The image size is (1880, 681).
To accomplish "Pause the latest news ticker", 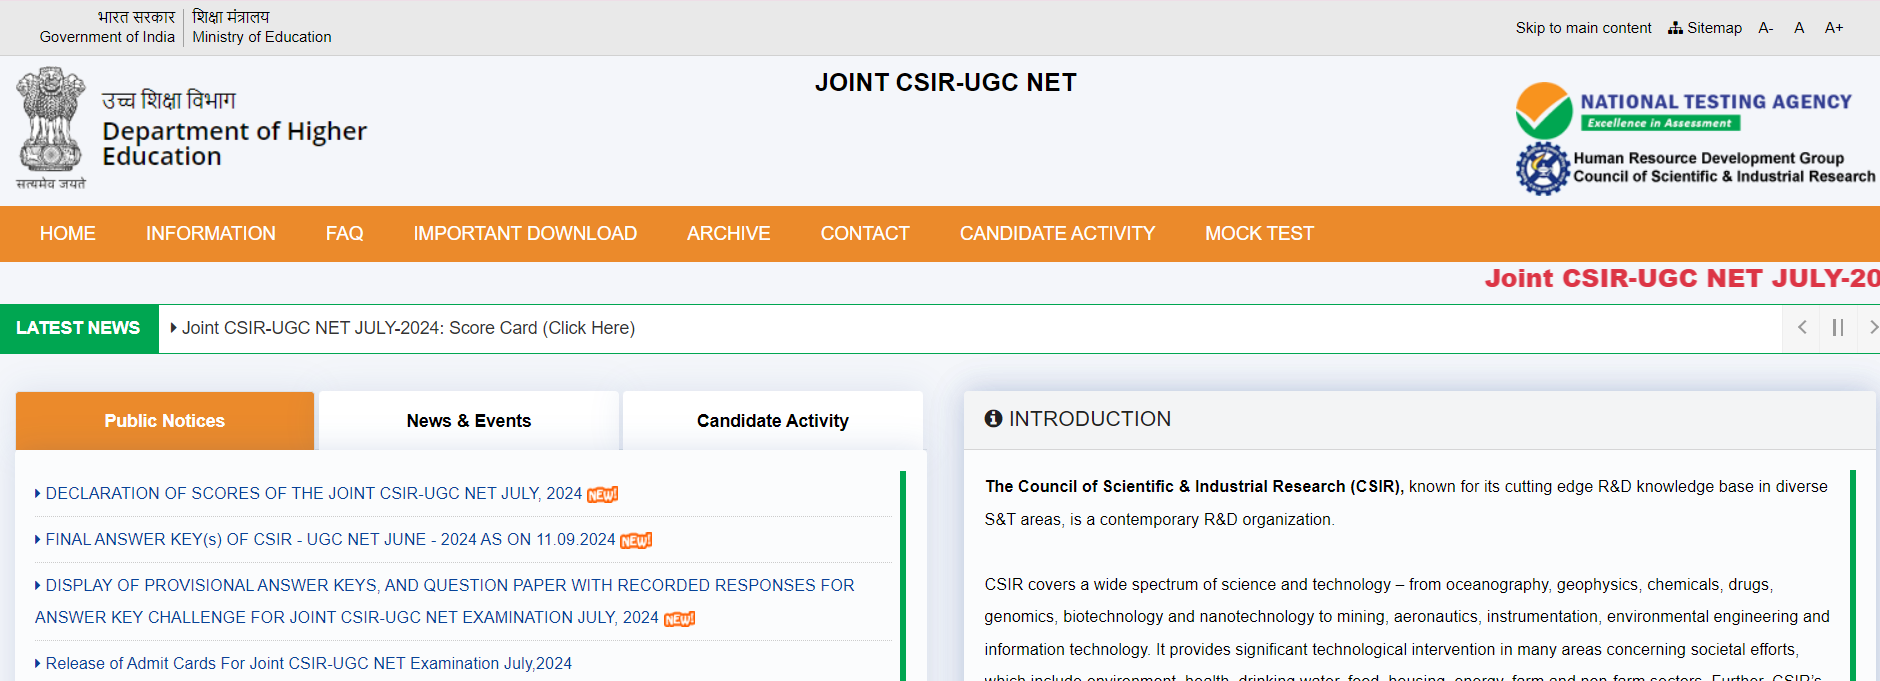I will tap(1838, 328).
